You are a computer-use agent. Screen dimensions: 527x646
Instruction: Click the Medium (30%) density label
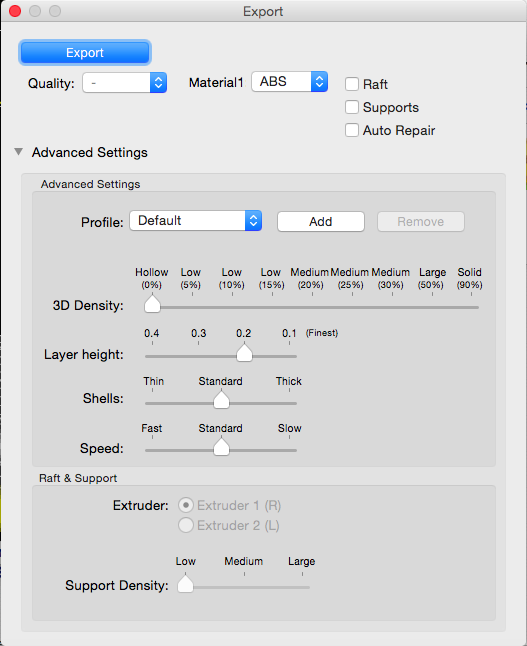(x=391, y=279)
